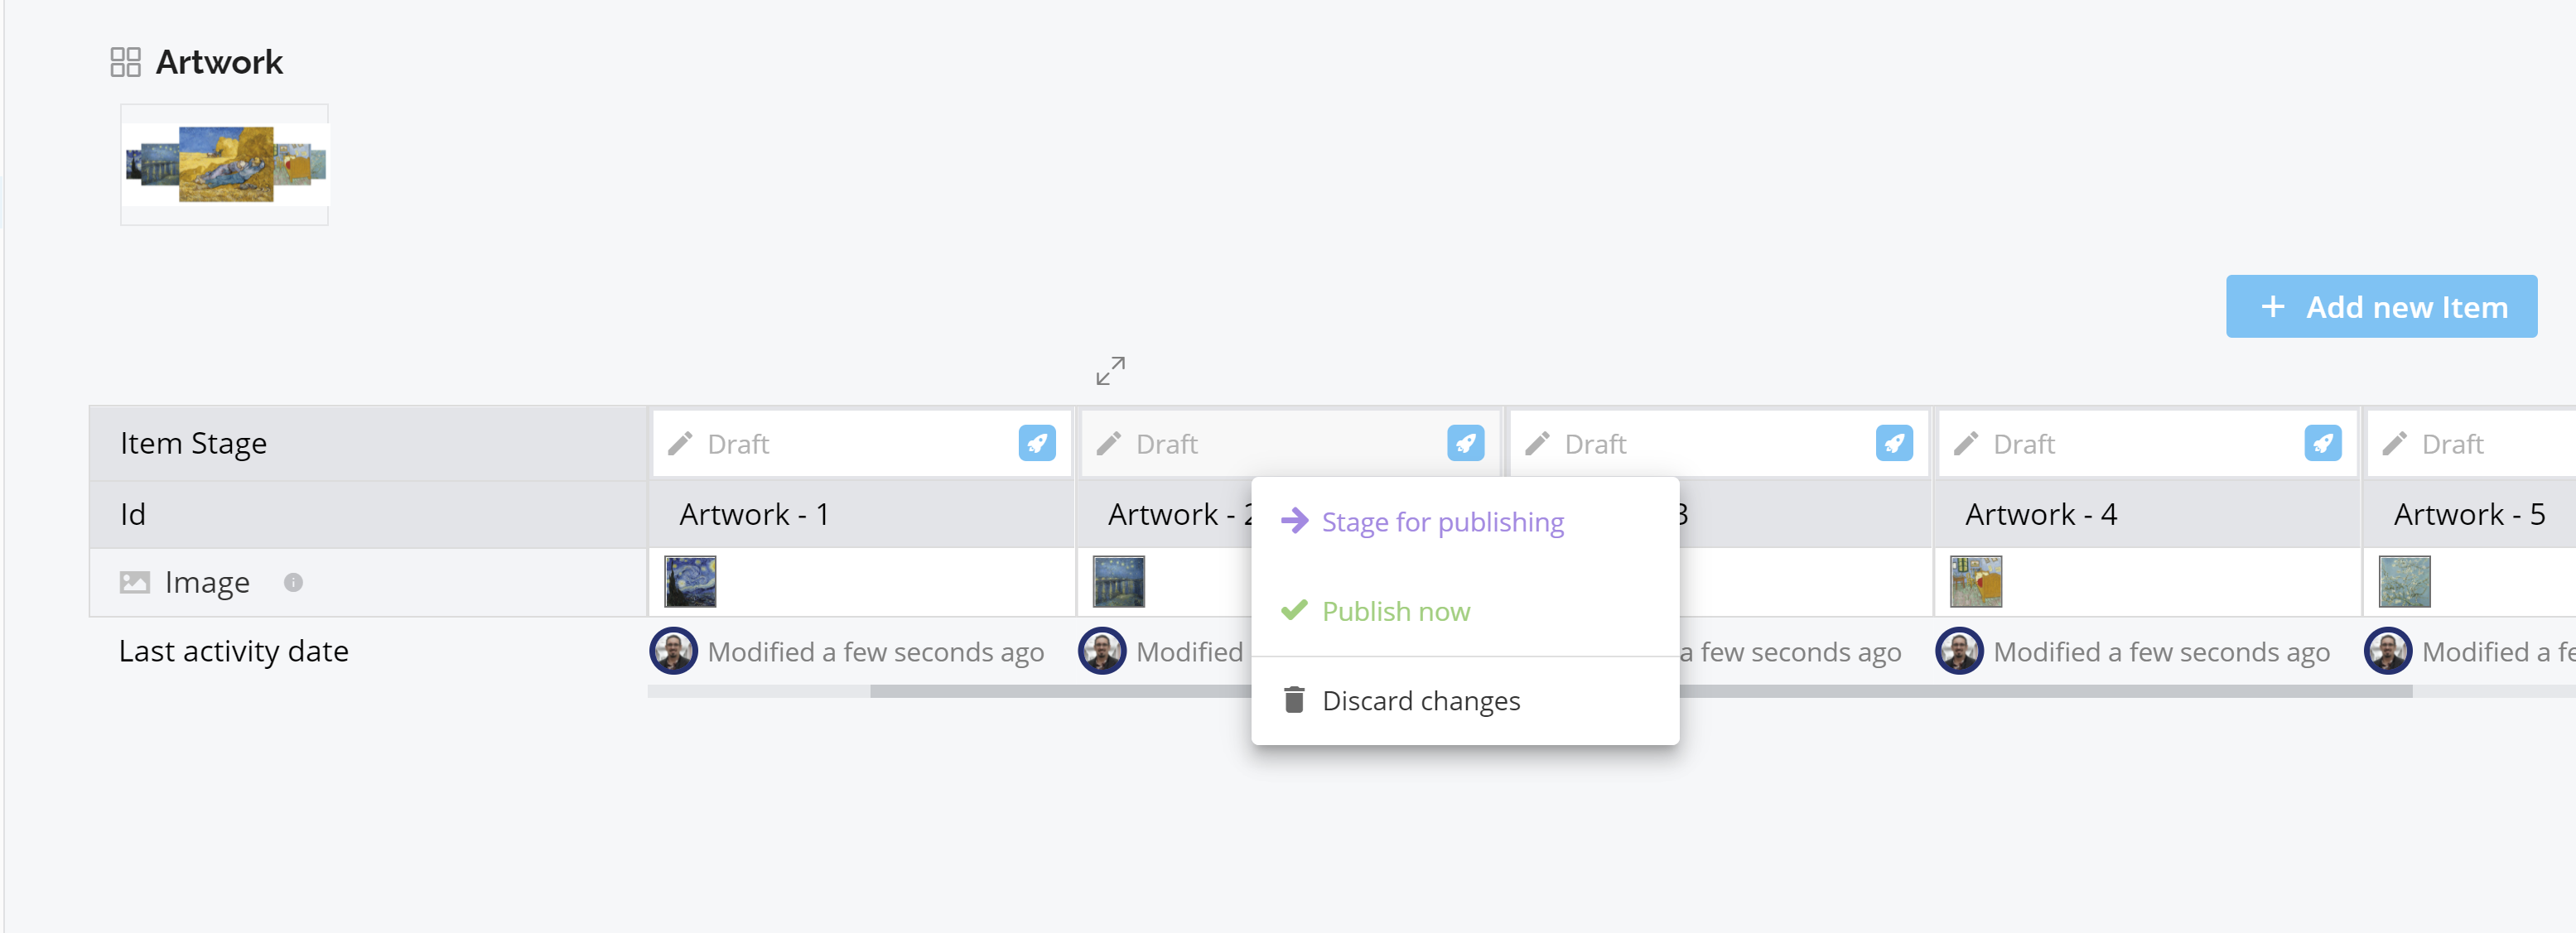Click the Add new Item button
This screenshot has width=2576, height=933.
point(2380,307)
